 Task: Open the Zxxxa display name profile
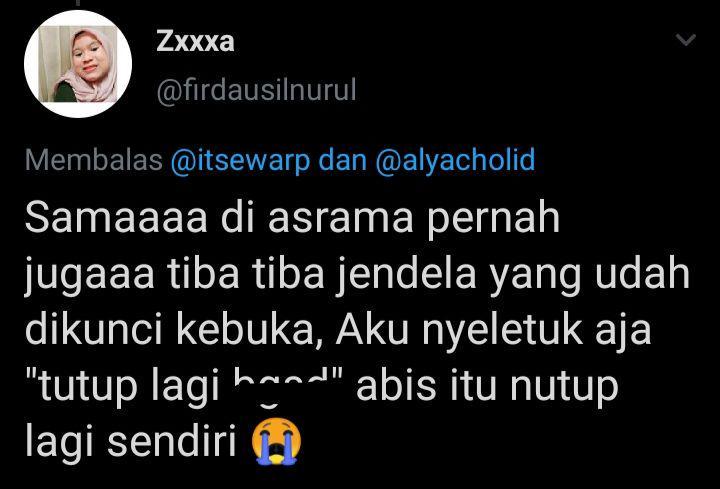click(195, 41)
